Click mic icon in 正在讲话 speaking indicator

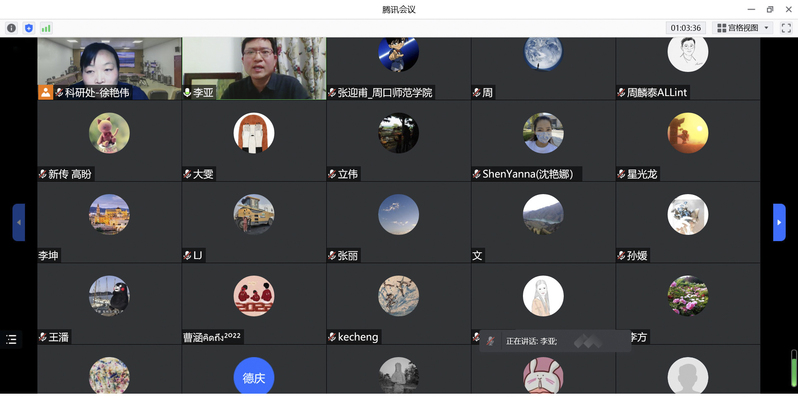point(491,341)
